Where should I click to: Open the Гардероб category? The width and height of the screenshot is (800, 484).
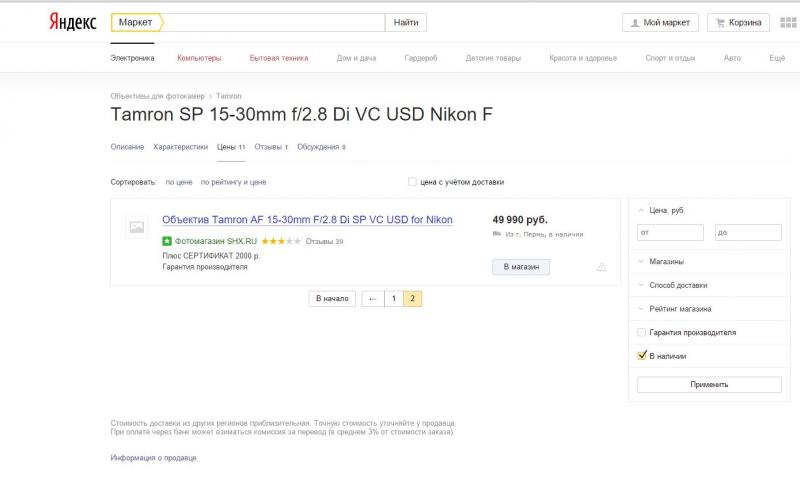tap(420, 58)
